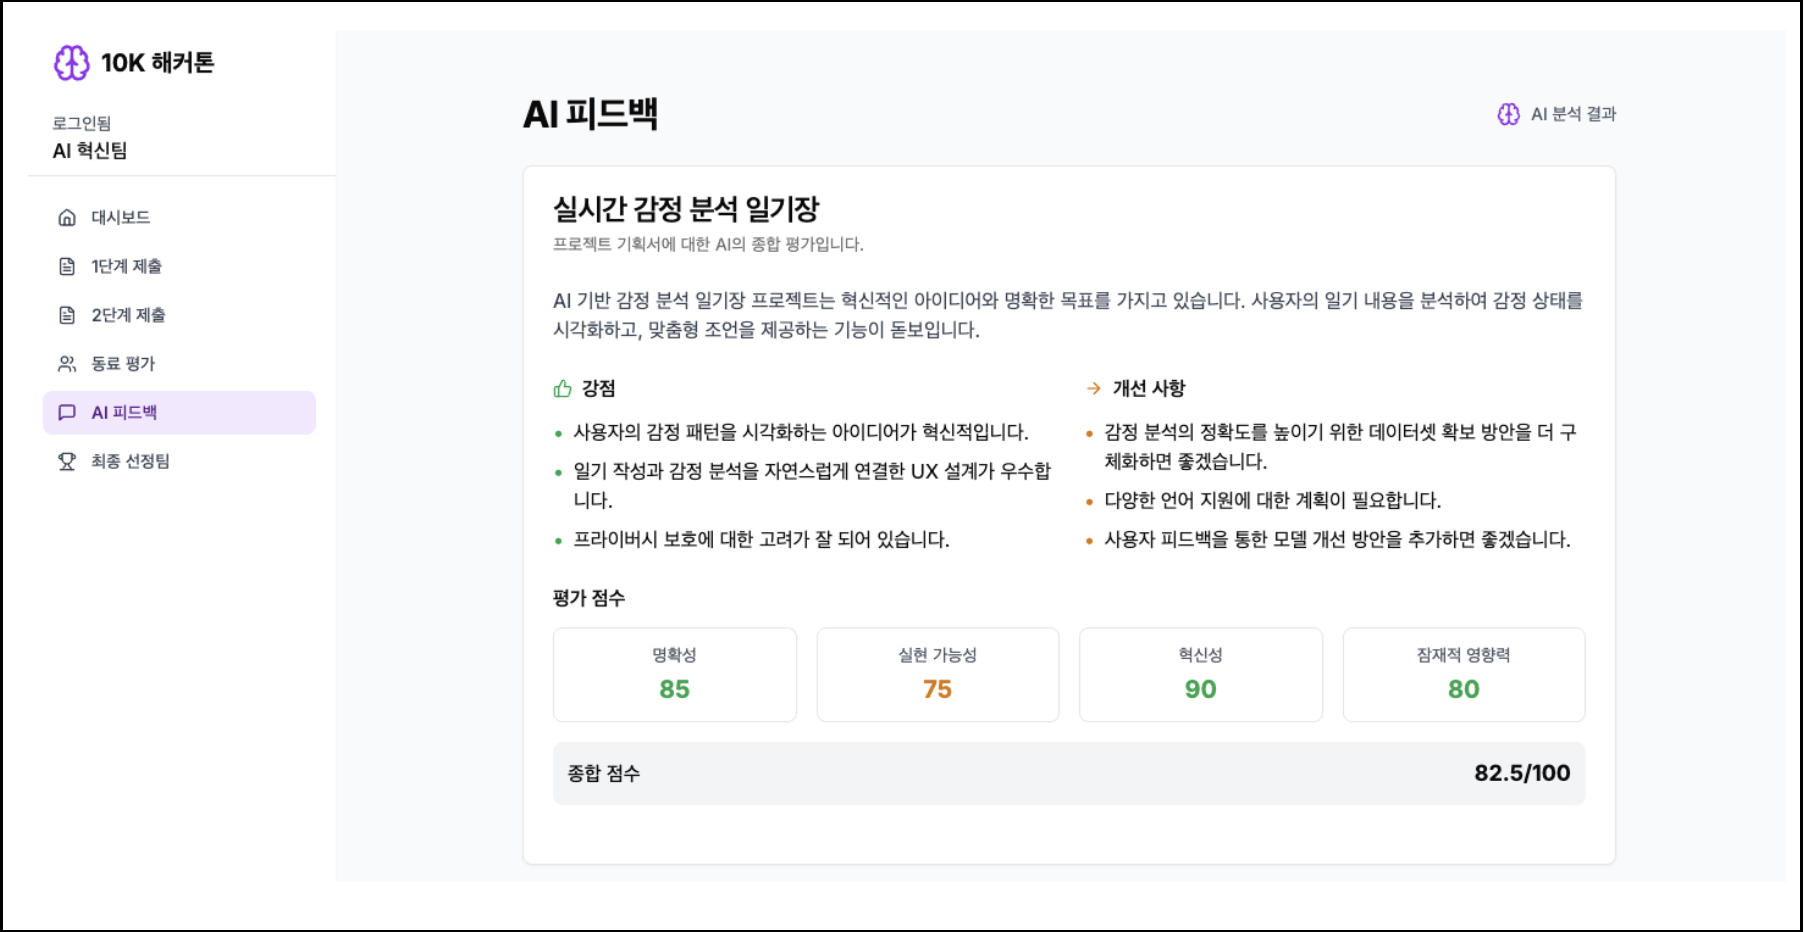Click the trophy icon beside 최종 선정팀
Viewport: 1804px width, 932px height.
coord(66,461)
